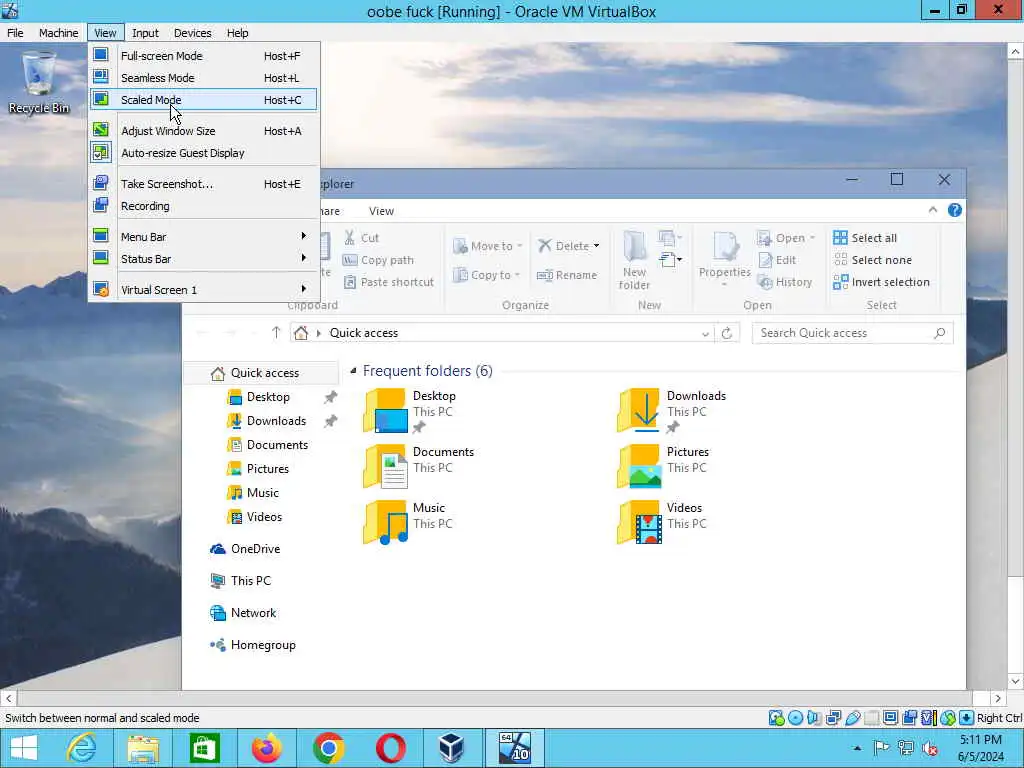Select Network in navigation pane
Screen dimensions: 1024x768
[243, 613]
